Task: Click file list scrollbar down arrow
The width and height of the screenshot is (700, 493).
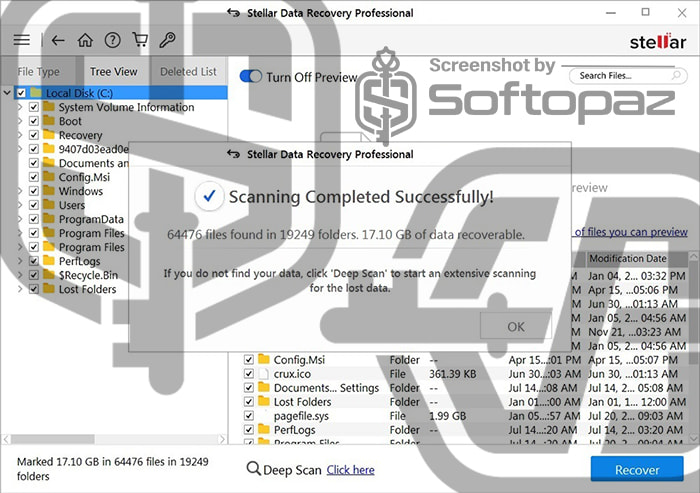Action: pyautogui.click(x=693, y=437)
